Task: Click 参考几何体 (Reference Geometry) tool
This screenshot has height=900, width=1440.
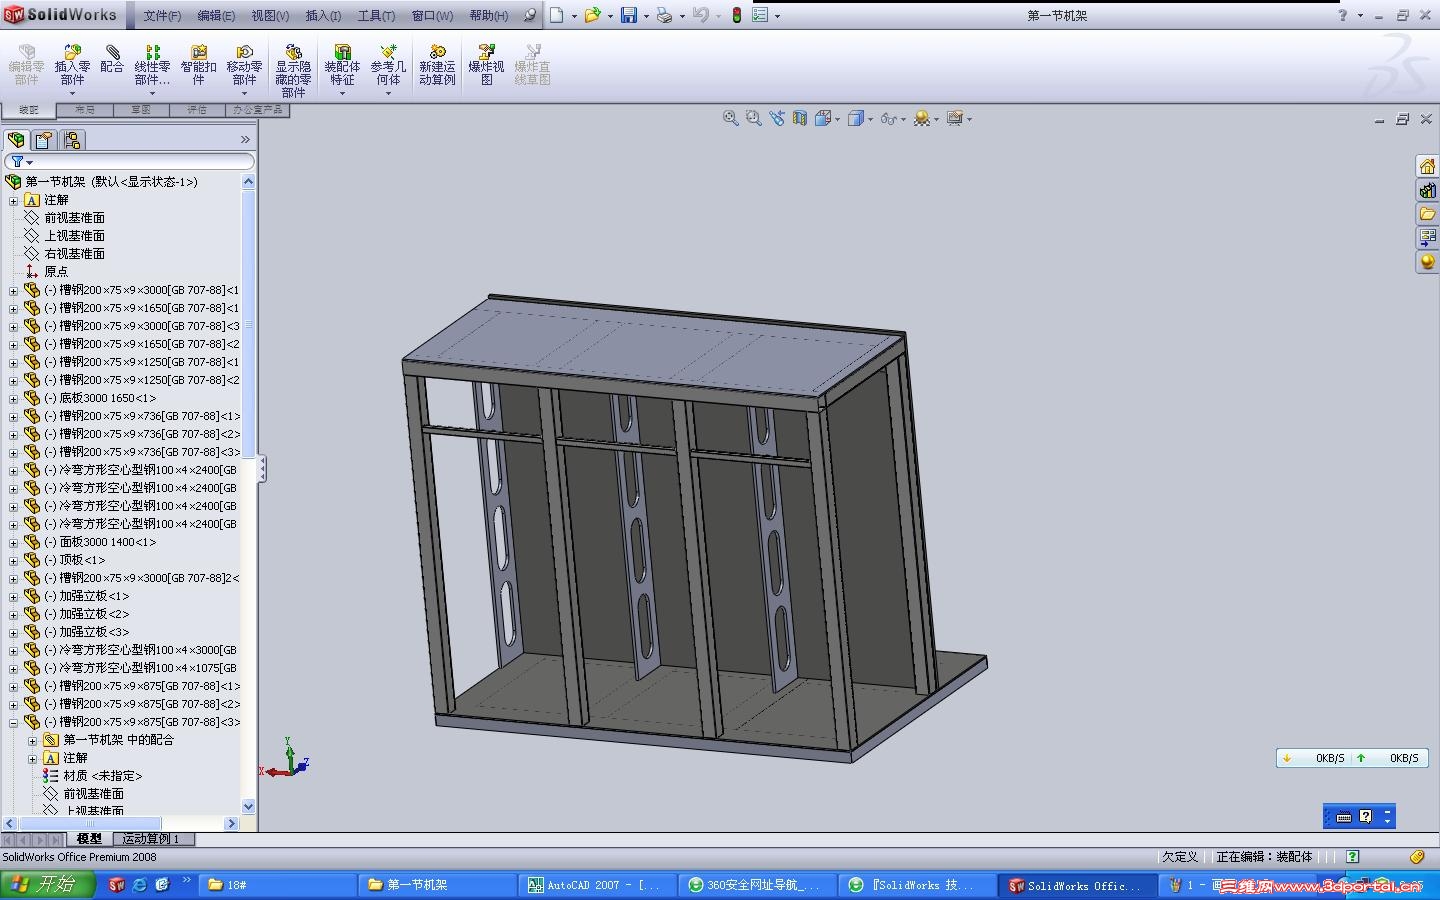Action: click(x=388, y=66)
